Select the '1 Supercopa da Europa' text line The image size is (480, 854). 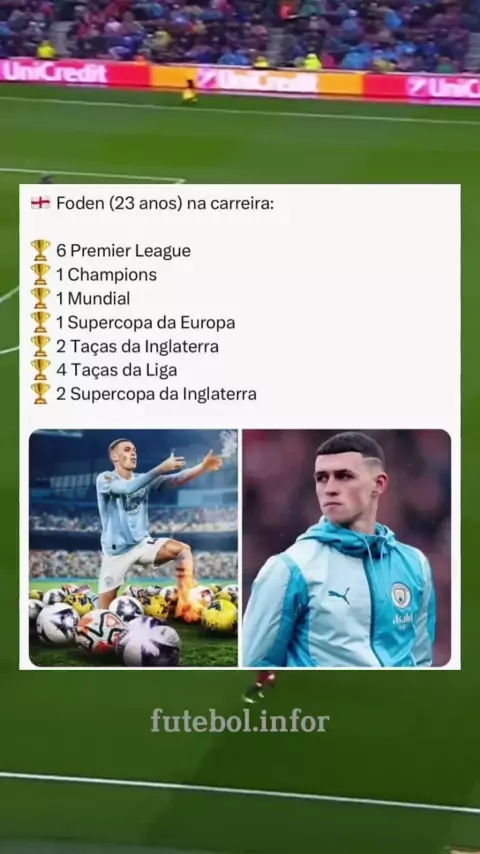(x=146, y=322)
